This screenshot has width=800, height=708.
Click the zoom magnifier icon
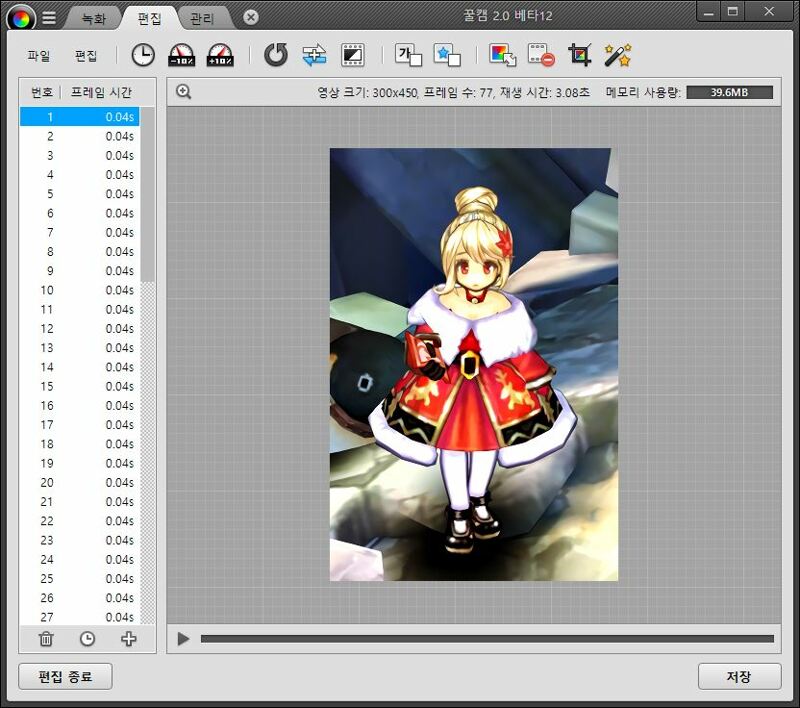point(184,92)
